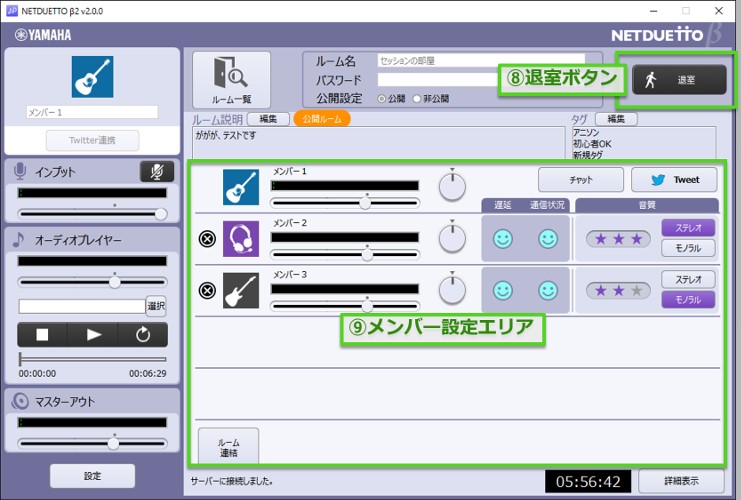Click the 00:06:29 duration text
The width and height of the screenshot is (741, 500).
point(147,373)
